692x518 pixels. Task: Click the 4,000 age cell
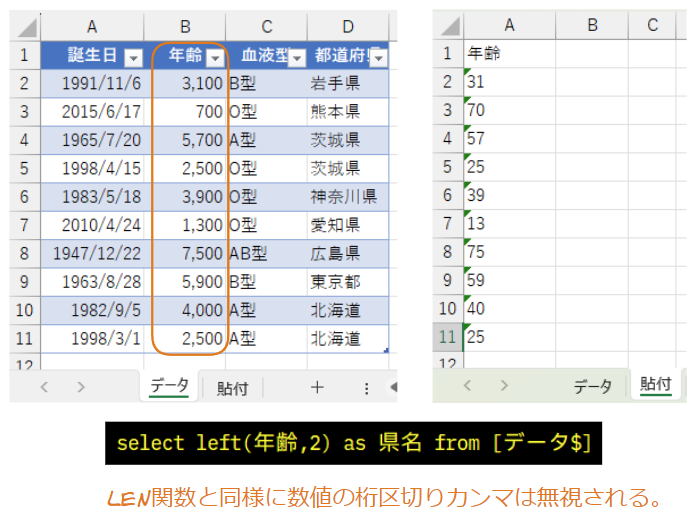click(x=185, y=310)
